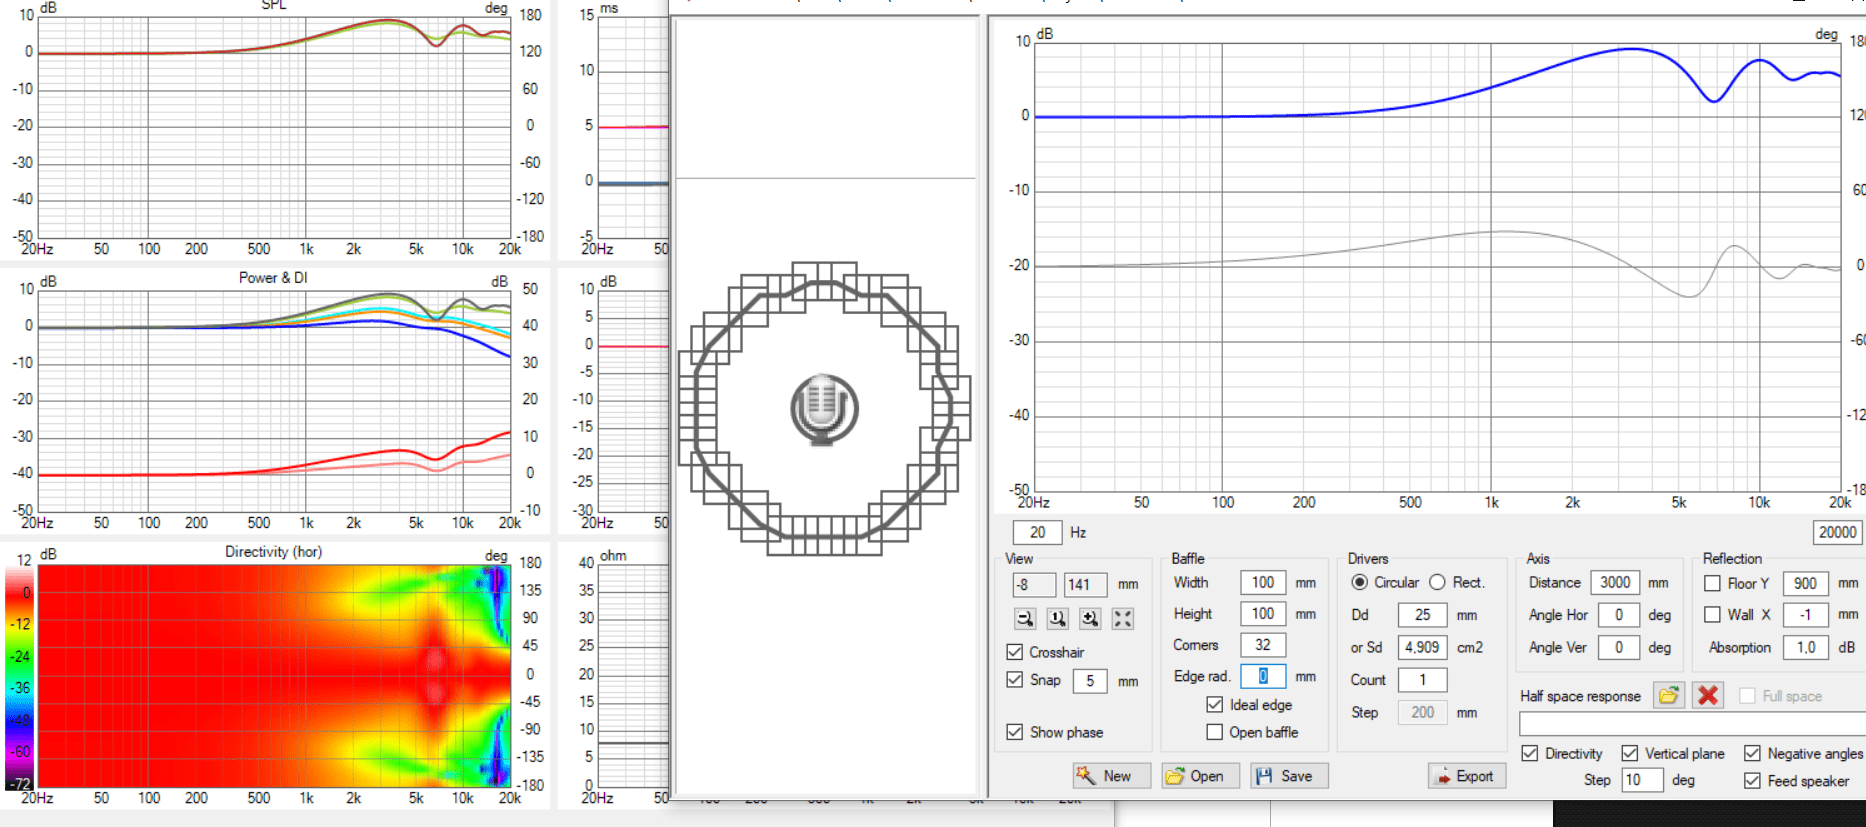Click the Reflection group label
This screenshot has width=1866, height=827.
1732,558
